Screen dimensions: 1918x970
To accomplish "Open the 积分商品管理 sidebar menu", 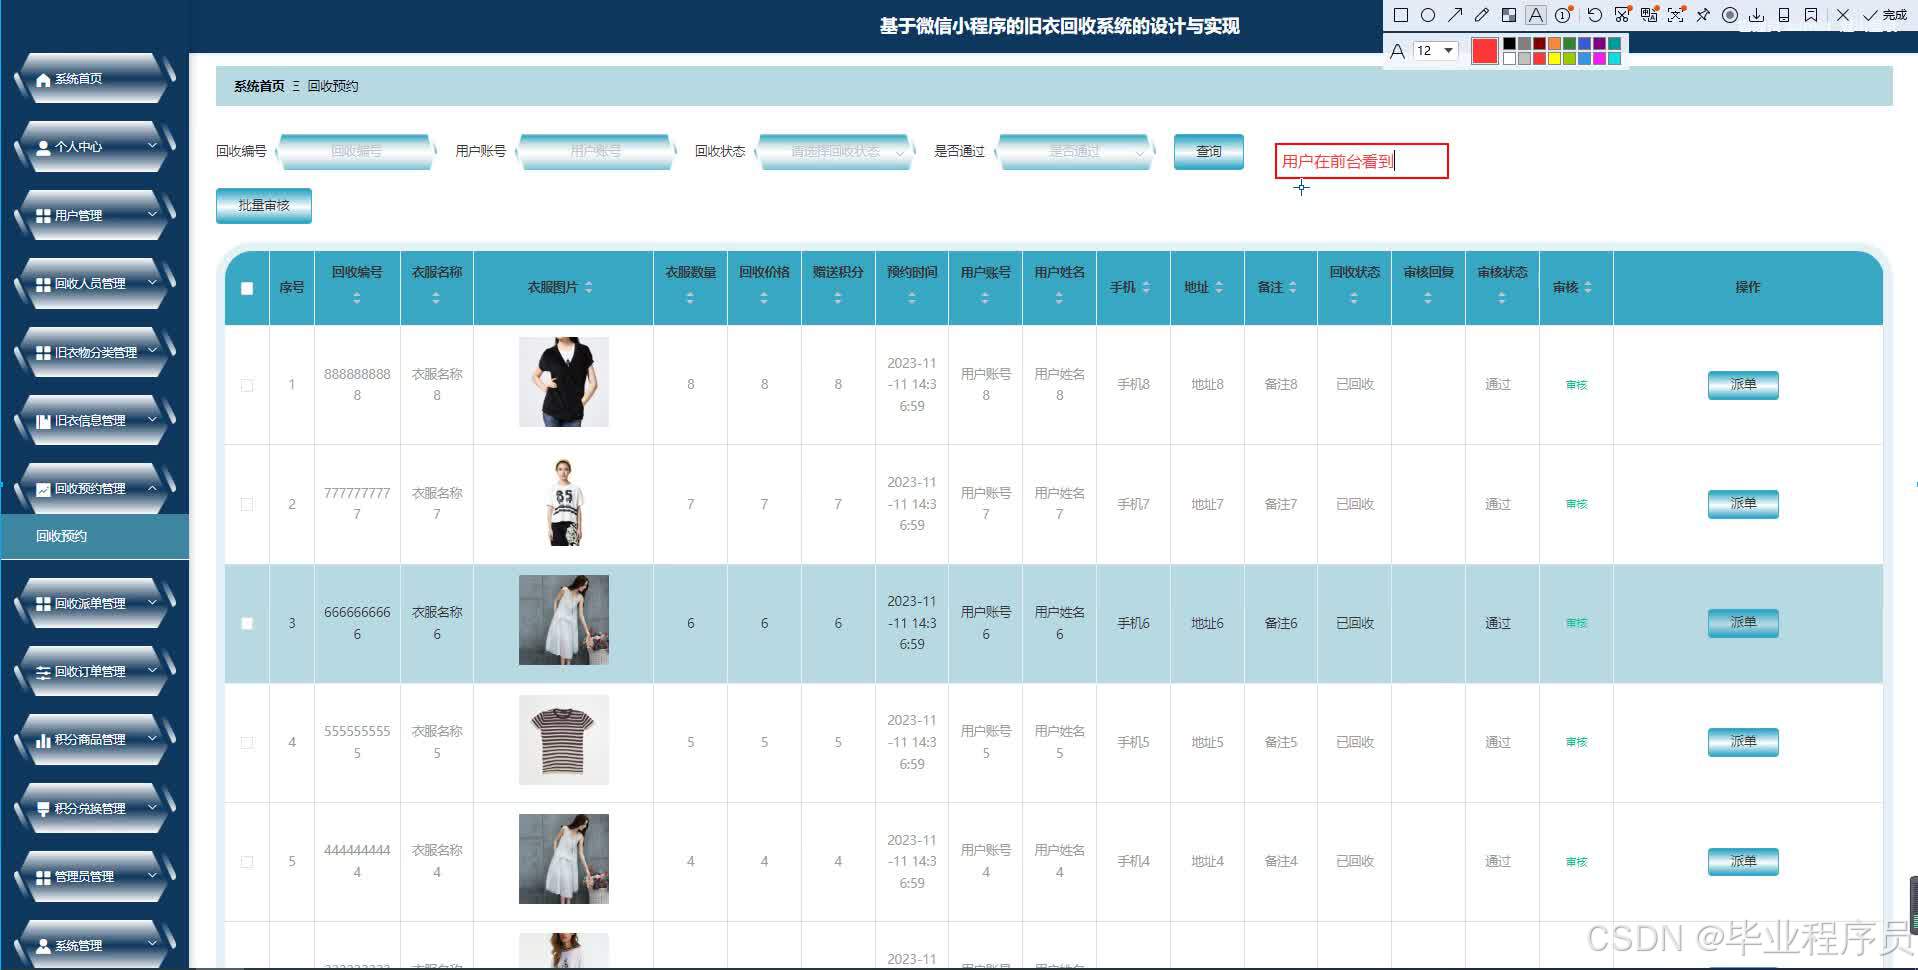I will tap(96, 739).
